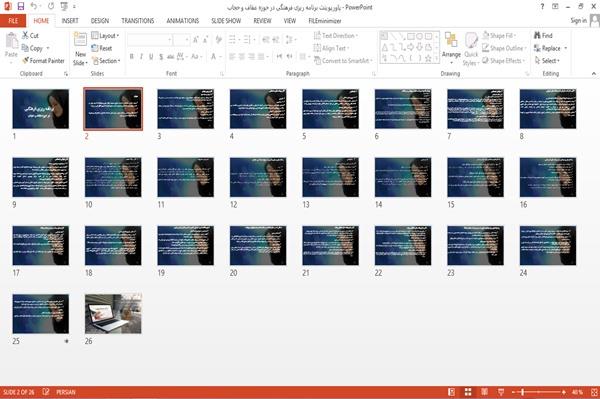The image size is (600, 399).
Task: Toggle Italic formatting
Action: click(141, 57)
